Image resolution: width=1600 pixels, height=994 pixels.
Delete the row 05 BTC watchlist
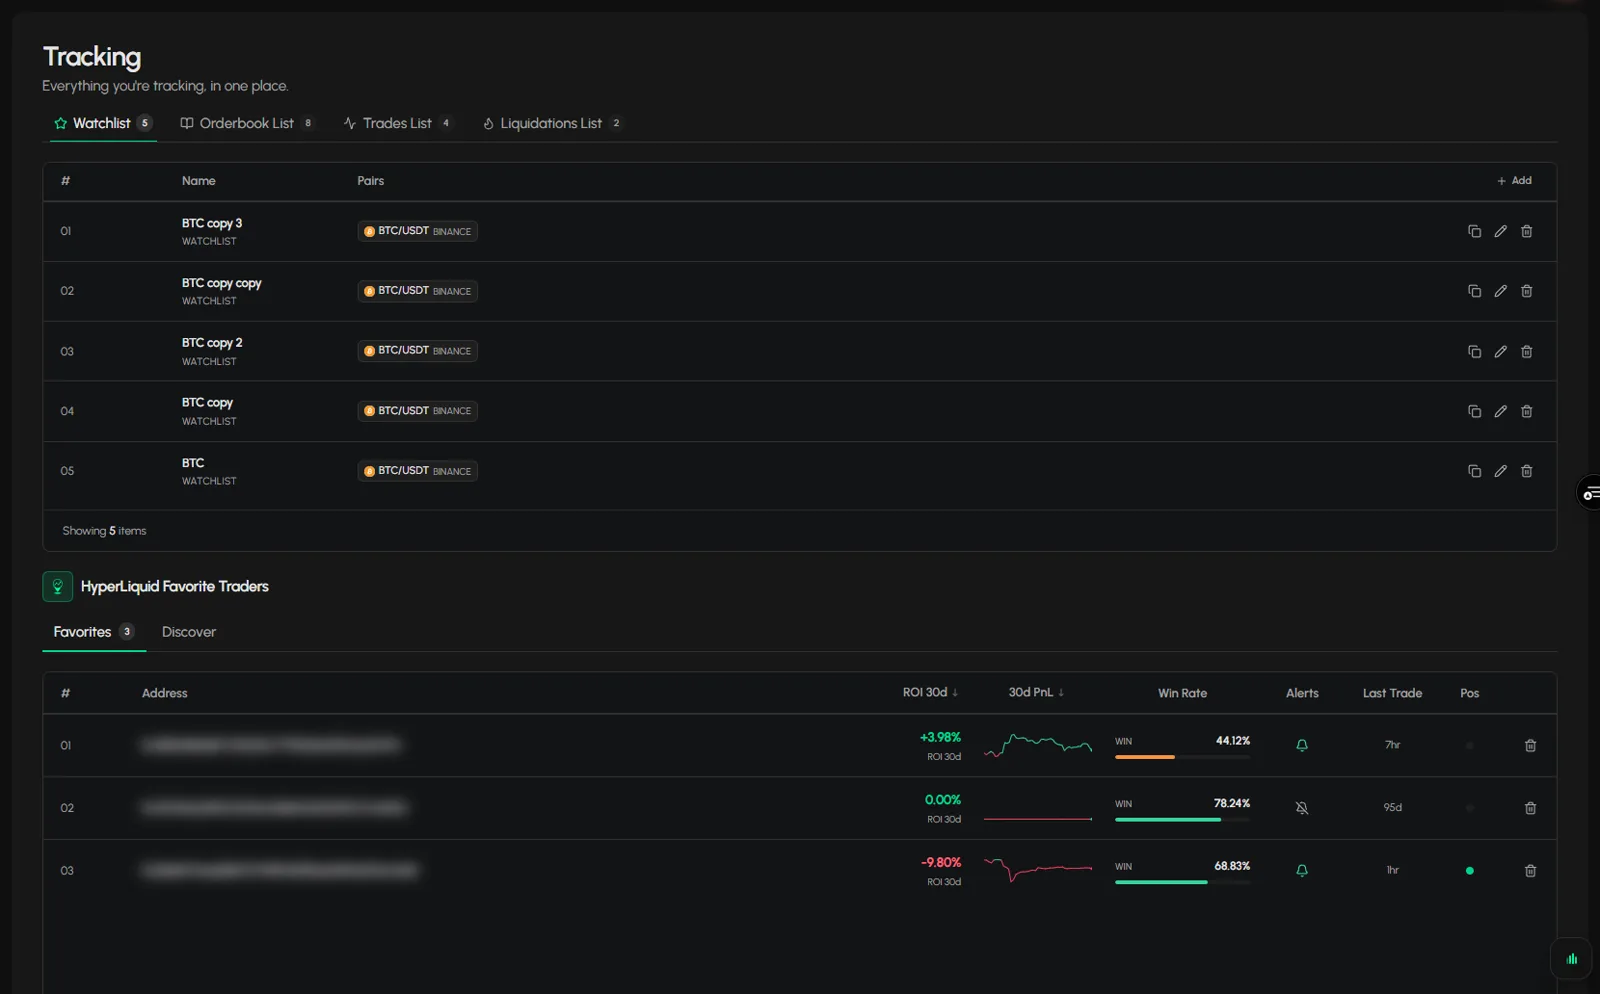coord(1526,471)
